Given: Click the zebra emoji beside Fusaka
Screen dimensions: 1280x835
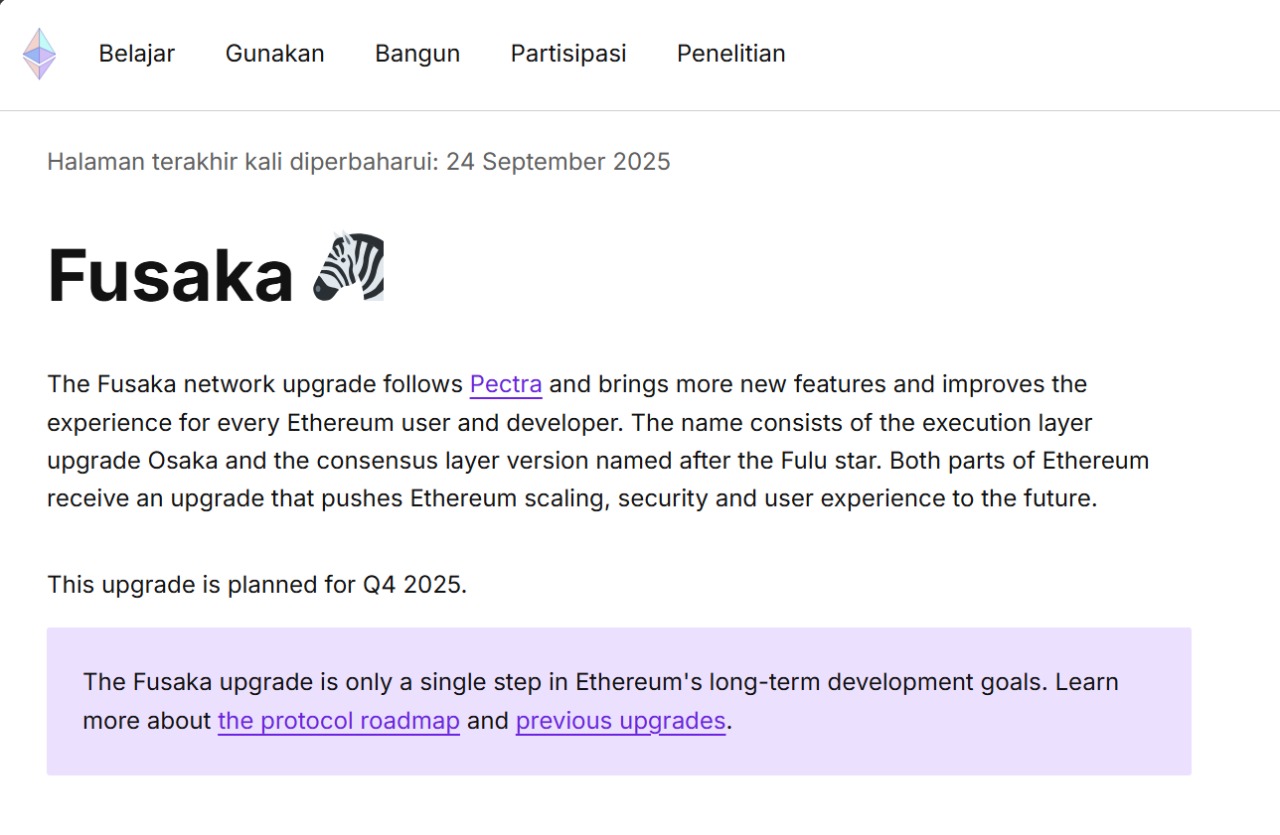Looking at the screenshot, I should click(x=348, y=267).
